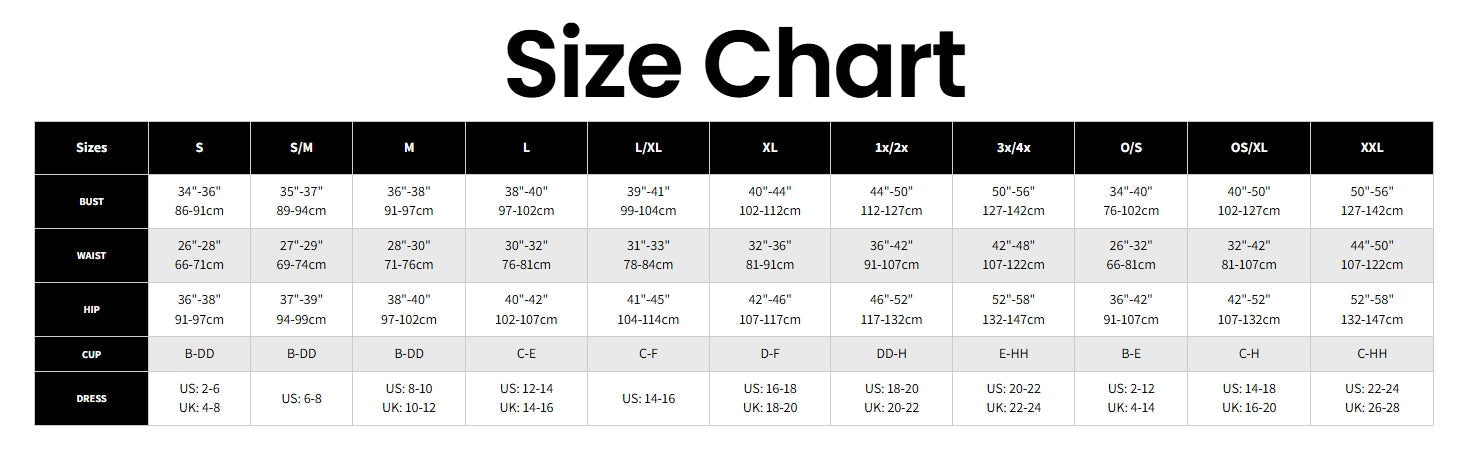Click dress size US: 2-12 for O/S
The width and height of the screenshot is (1484, 470).
click(1131, 399)
